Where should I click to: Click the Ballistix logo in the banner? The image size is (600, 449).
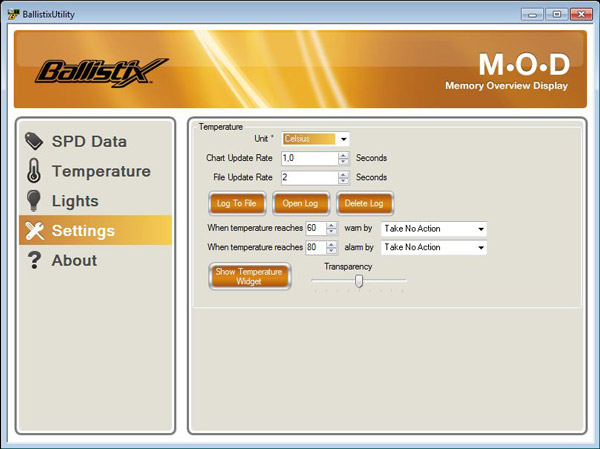(102, 72)
